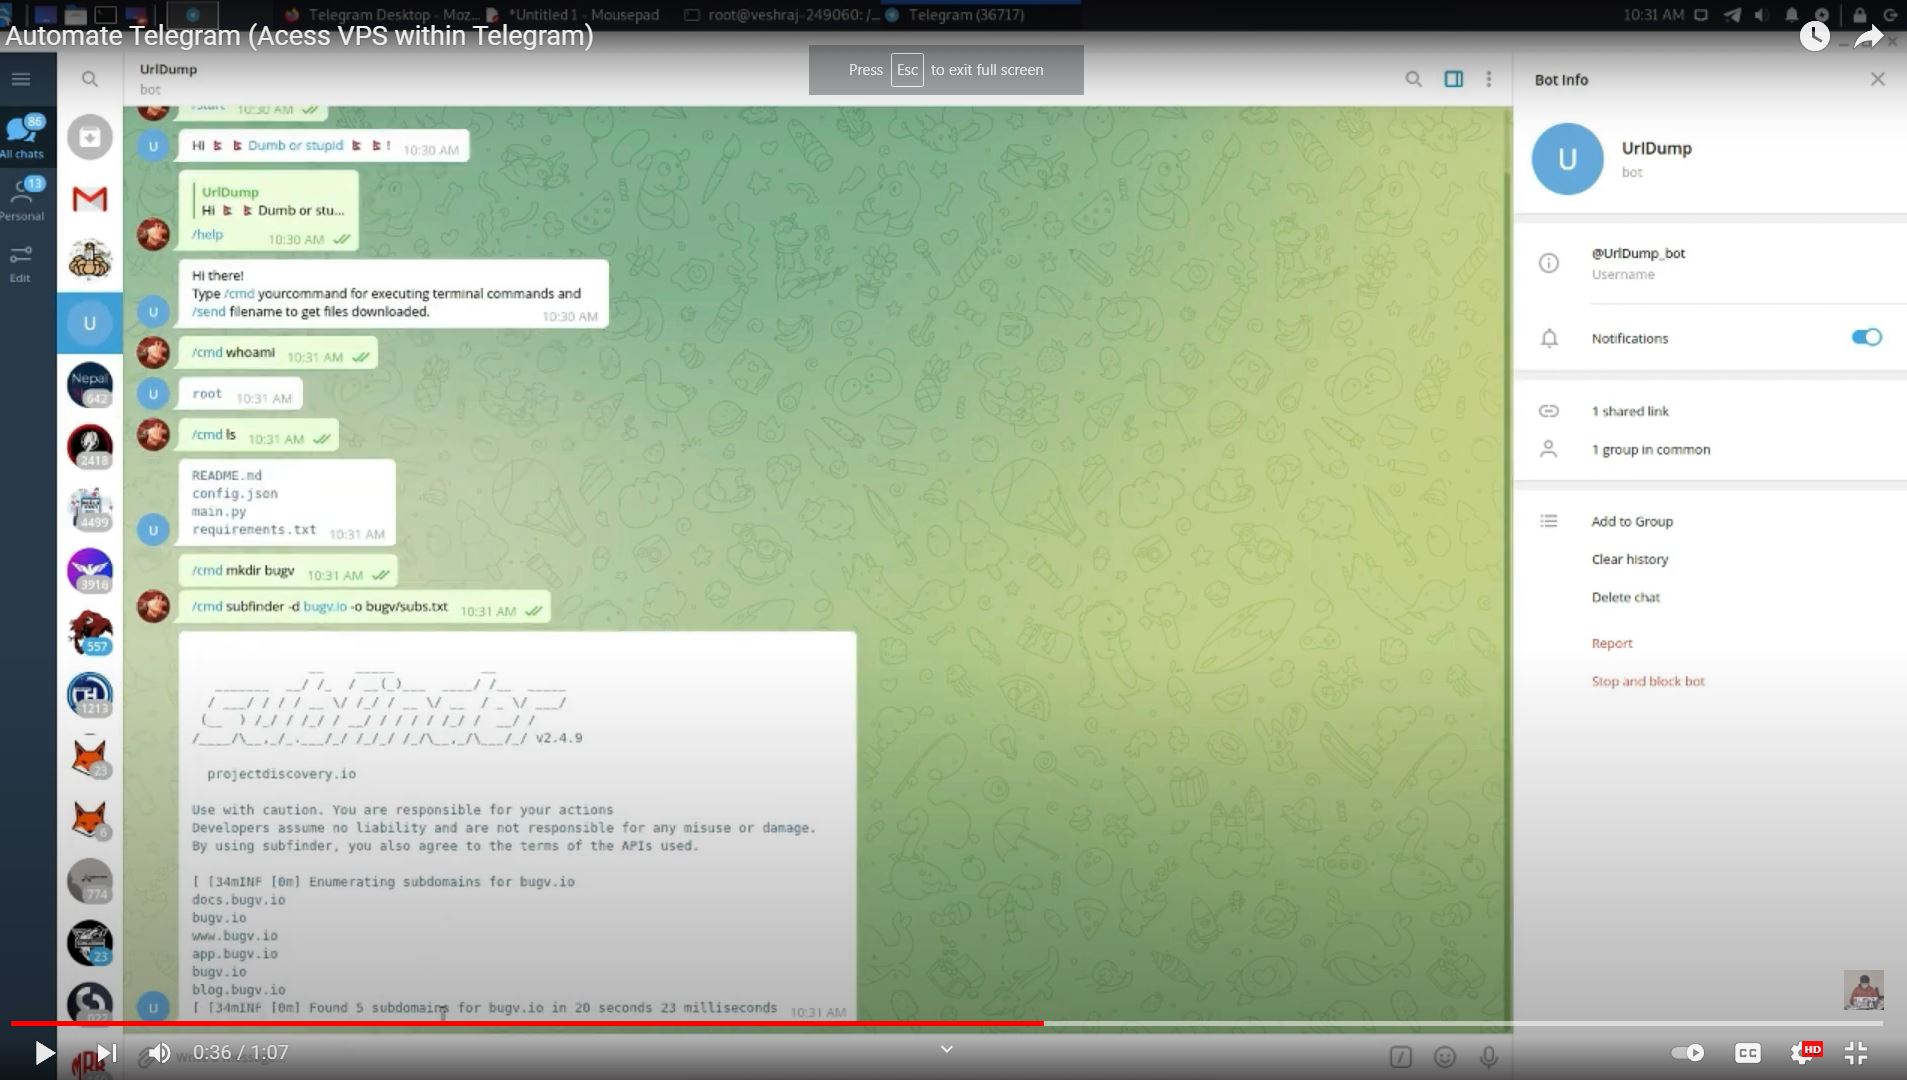The width and height of the screenshot is (1907, 1080).
Task: Share the video via arrow icon
Action: coord(1868,37)
